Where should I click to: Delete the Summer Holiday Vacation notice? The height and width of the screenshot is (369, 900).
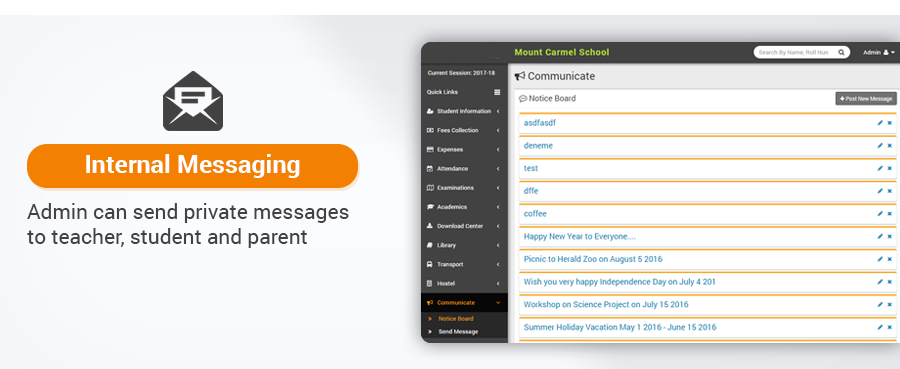click(890, 327)
